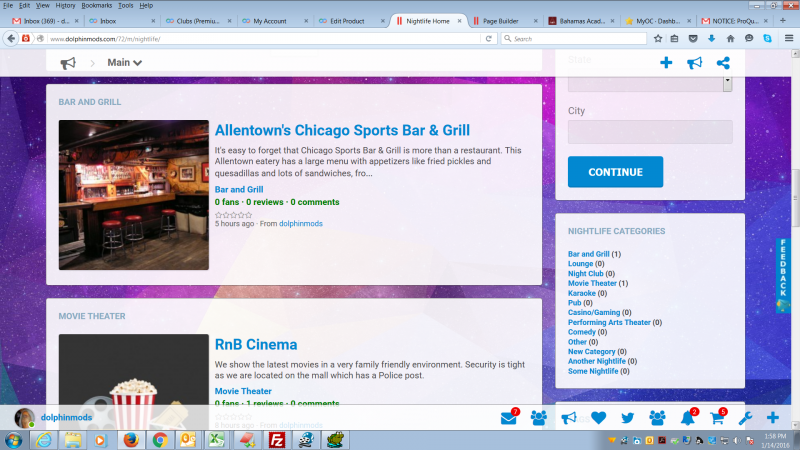Click the popcorn thumbnail for RnB Cinema
The width and height of the screenshot is (800, 450).
click(134, 380)
